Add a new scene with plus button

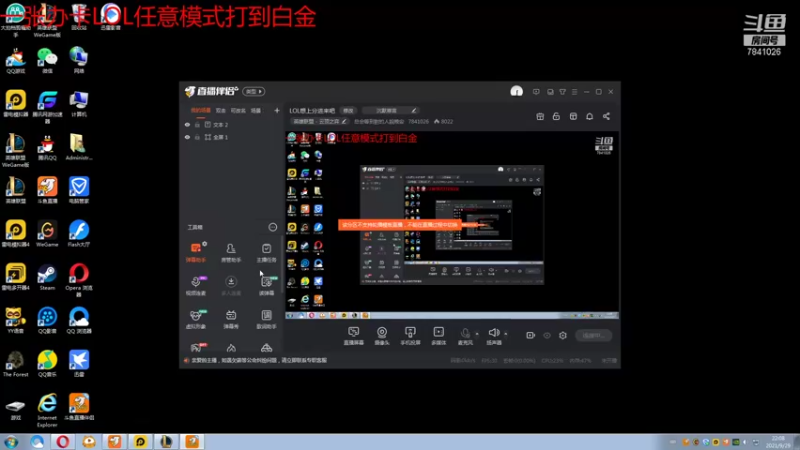point(277,110)
